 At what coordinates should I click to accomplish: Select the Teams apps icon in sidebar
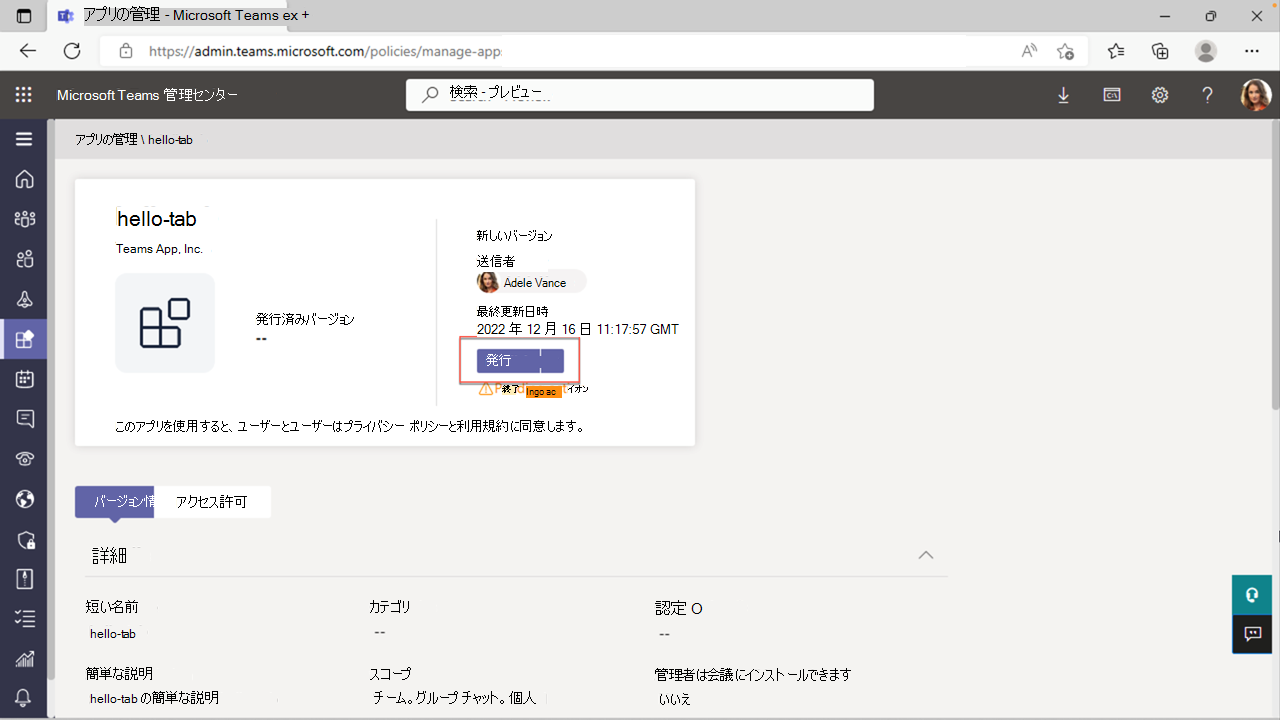25,339
